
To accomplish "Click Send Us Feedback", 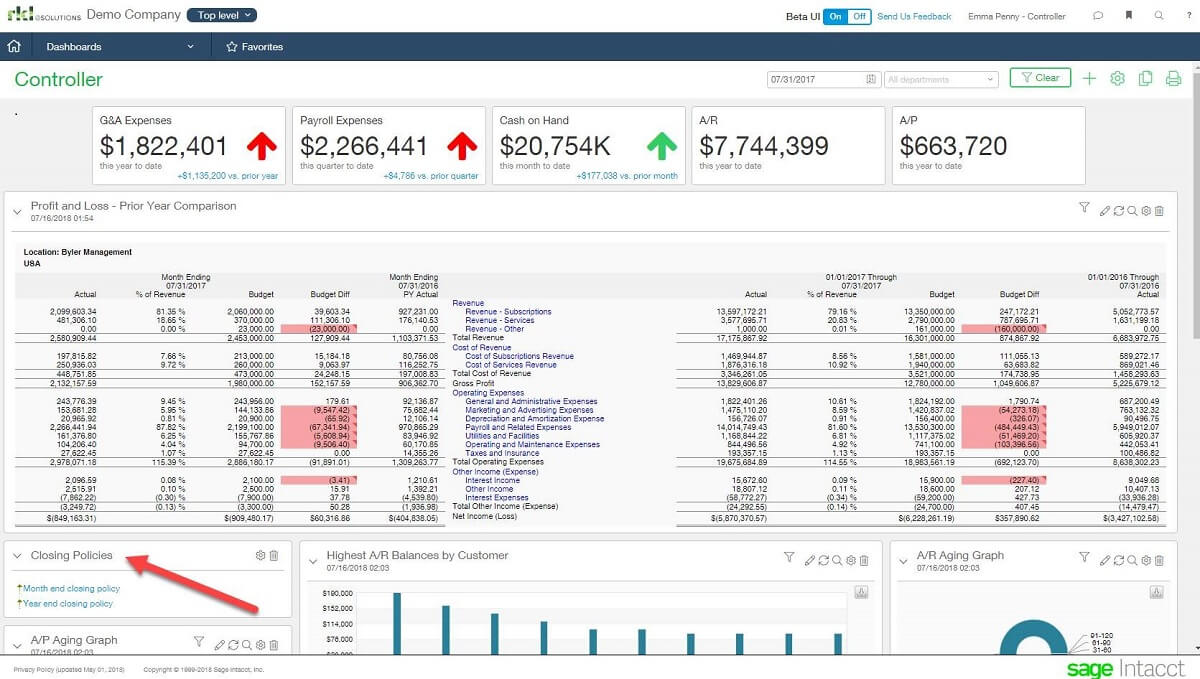I will (914, 17).
